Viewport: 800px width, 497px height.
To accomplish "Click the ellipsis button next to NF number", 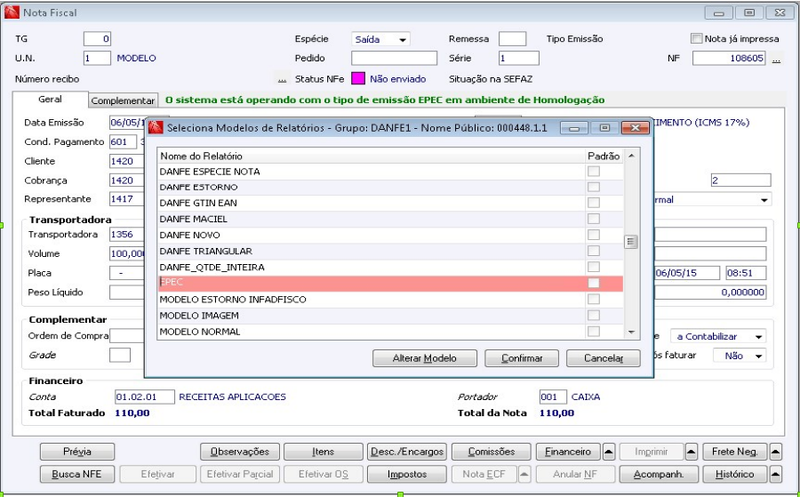I will [776, 59].
